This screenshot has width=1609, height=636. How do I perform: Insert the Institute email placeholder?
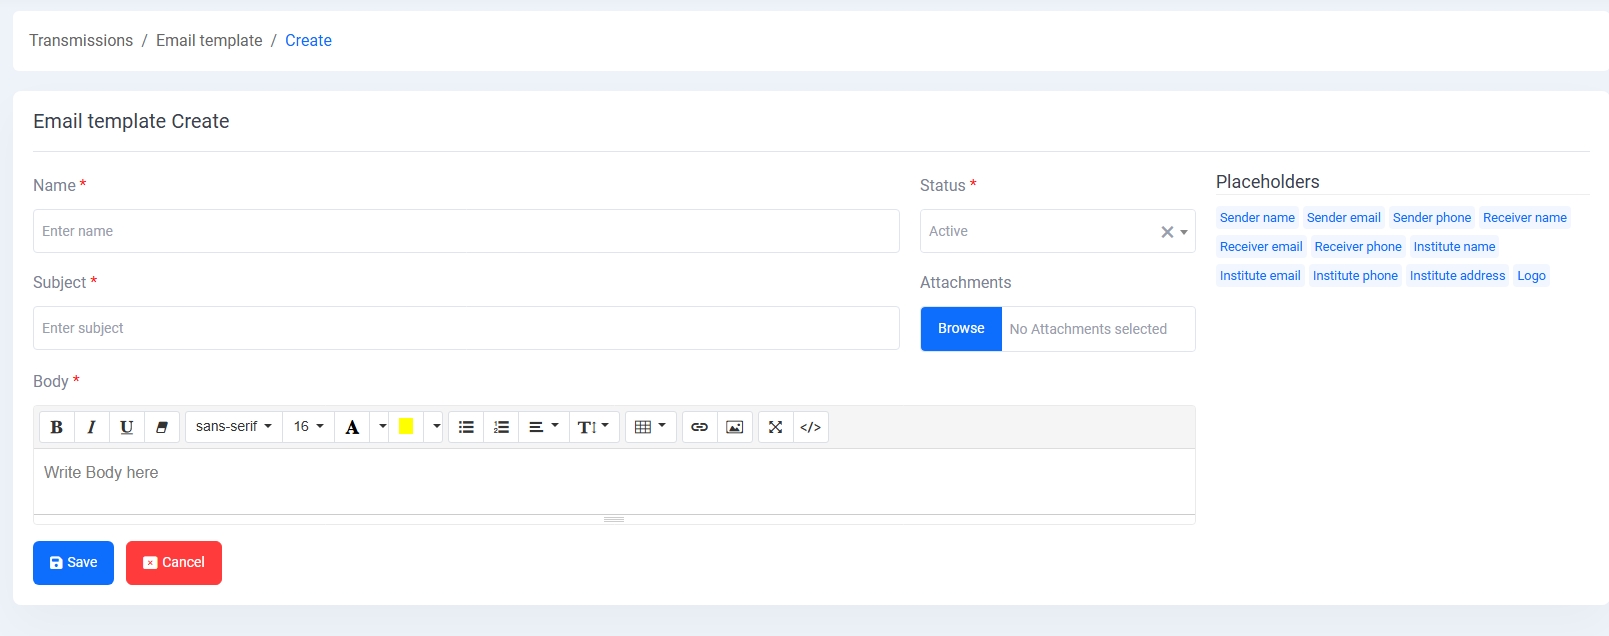(1260, 276)
